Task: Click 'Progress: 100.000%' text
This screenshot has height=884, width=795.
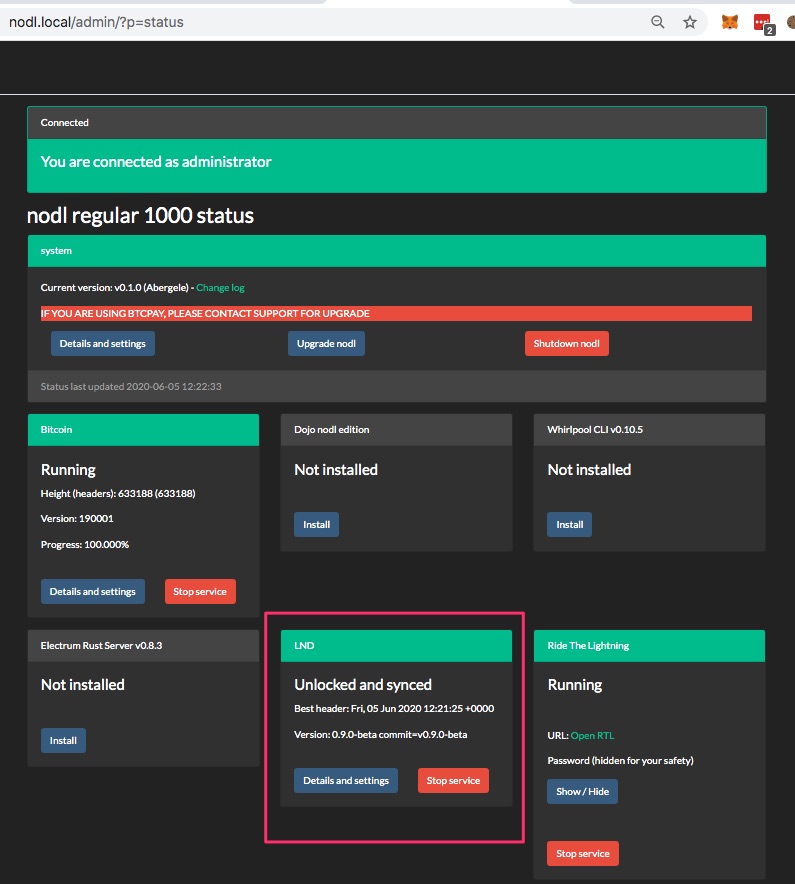Action: click(85, 545)
